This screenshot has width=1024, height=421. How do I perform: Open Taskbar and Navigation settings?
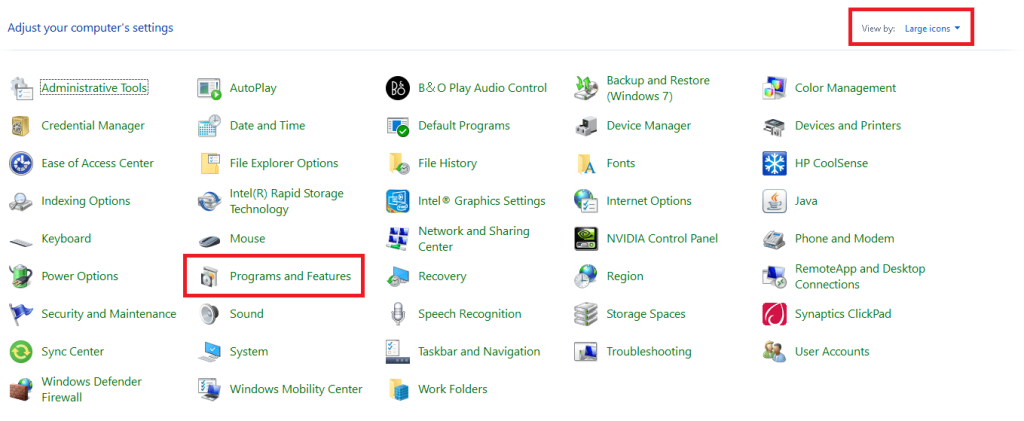click(x=478, y=352)
